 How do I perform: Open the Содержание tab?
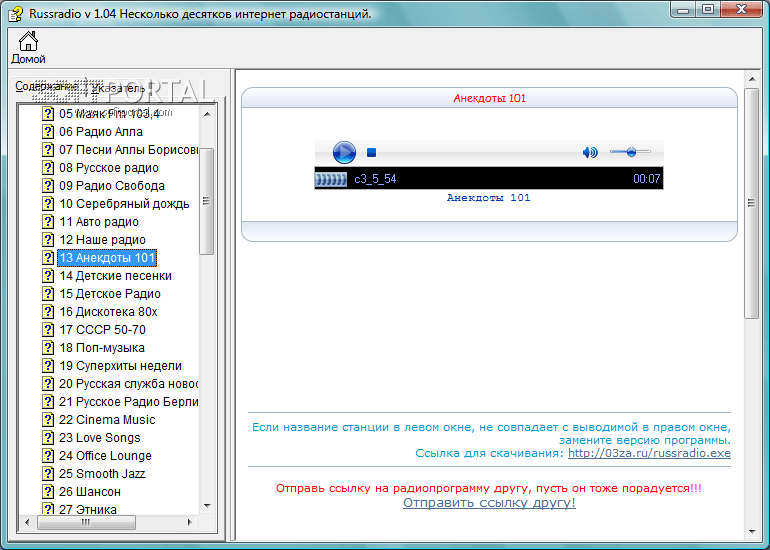pyautogui.click(x=47, y=86)
